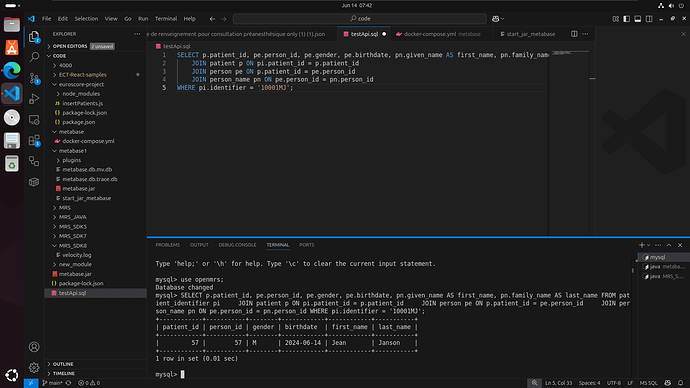The height and width of the screenshot is (388, 690).
Task: Toggle the primary side bar layout button
Action: click(627, 19)
